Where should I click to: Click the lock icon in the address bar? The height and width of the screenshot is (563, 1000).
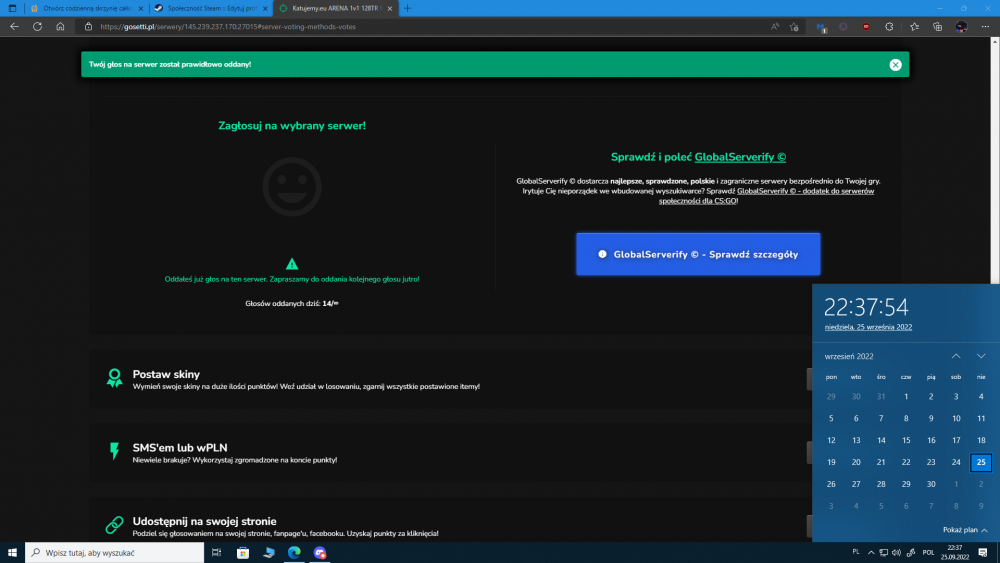point(89,27)
